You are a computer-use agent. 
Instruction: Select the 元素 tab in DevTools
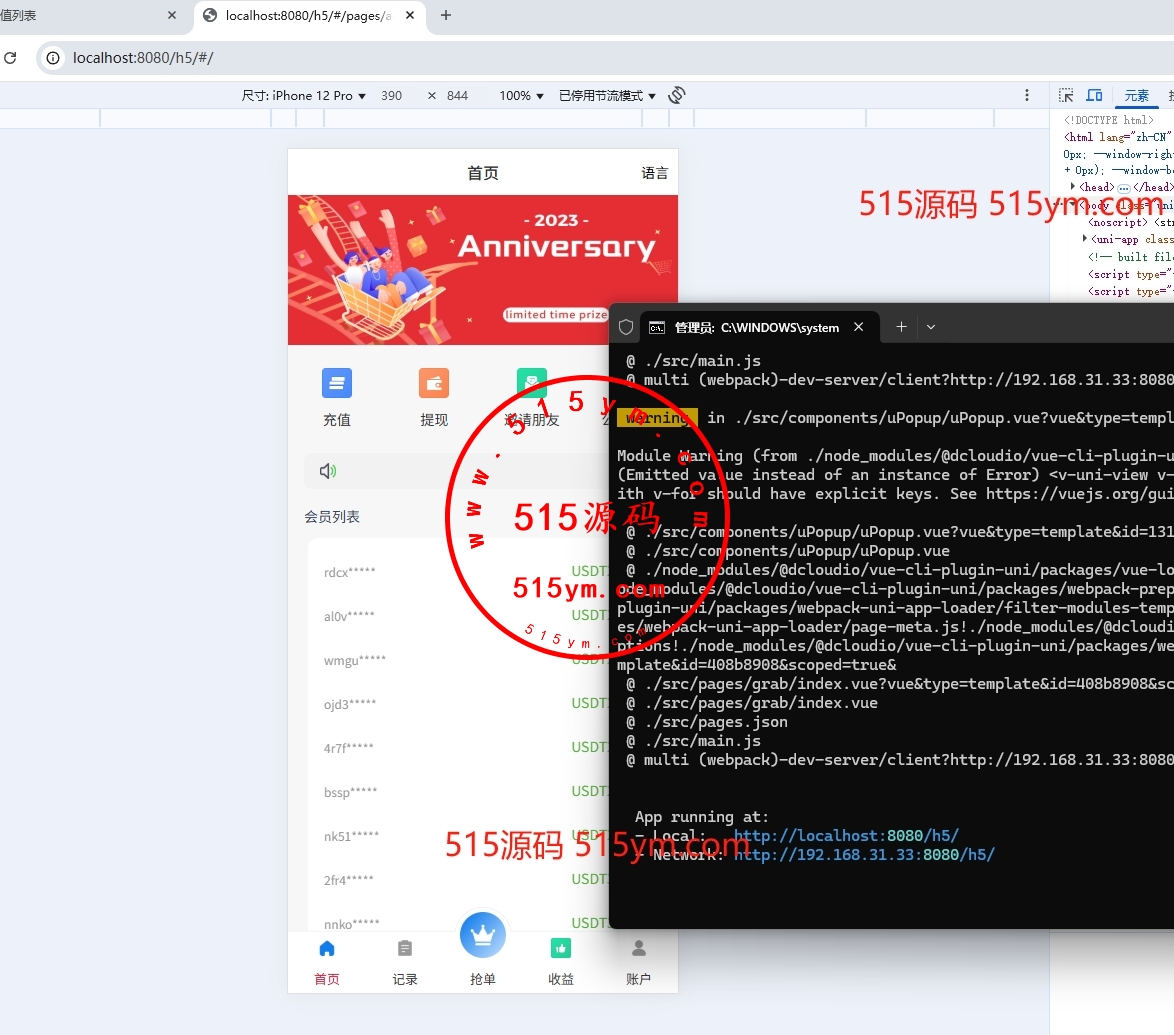point(1136,96)
